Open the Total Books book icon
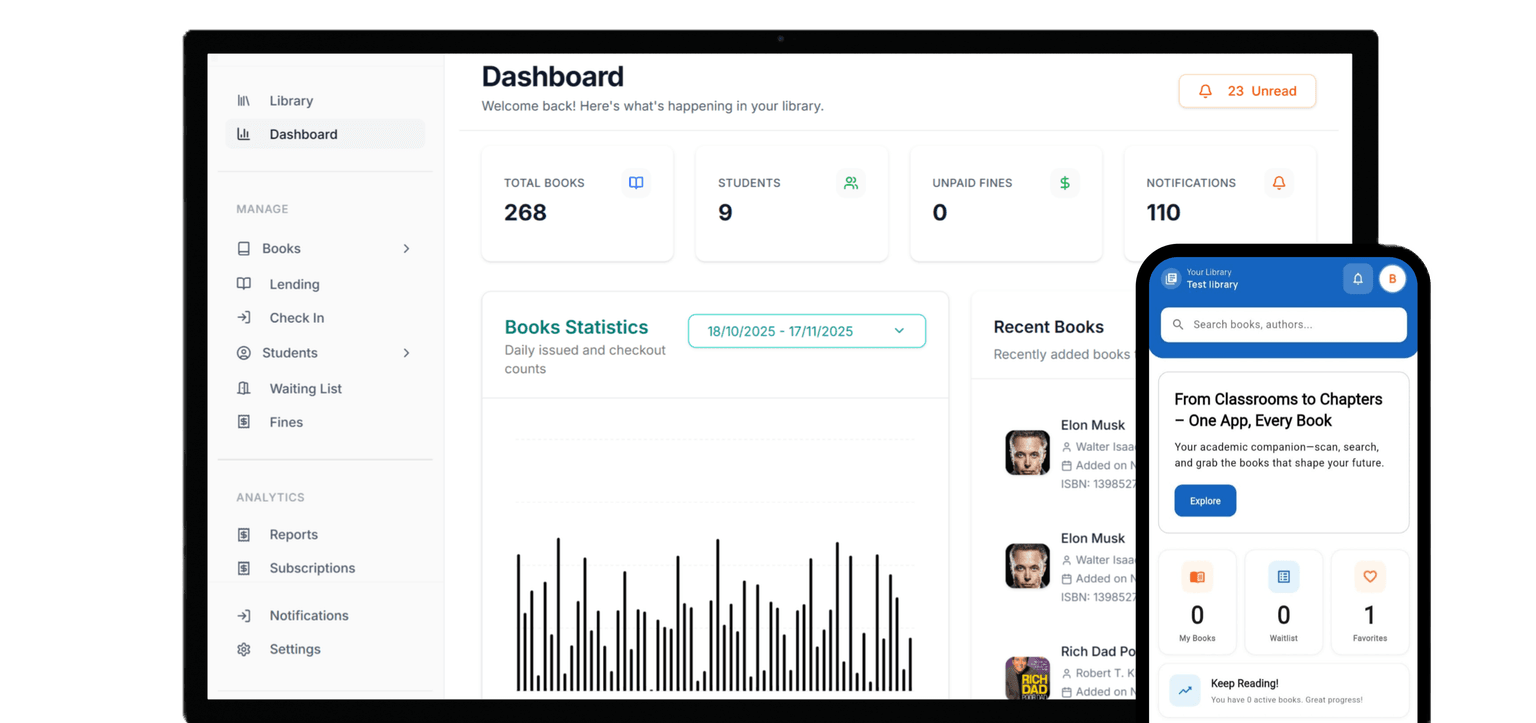The height and width of the screenshot is (723, 1536). (x=636, y=183)
